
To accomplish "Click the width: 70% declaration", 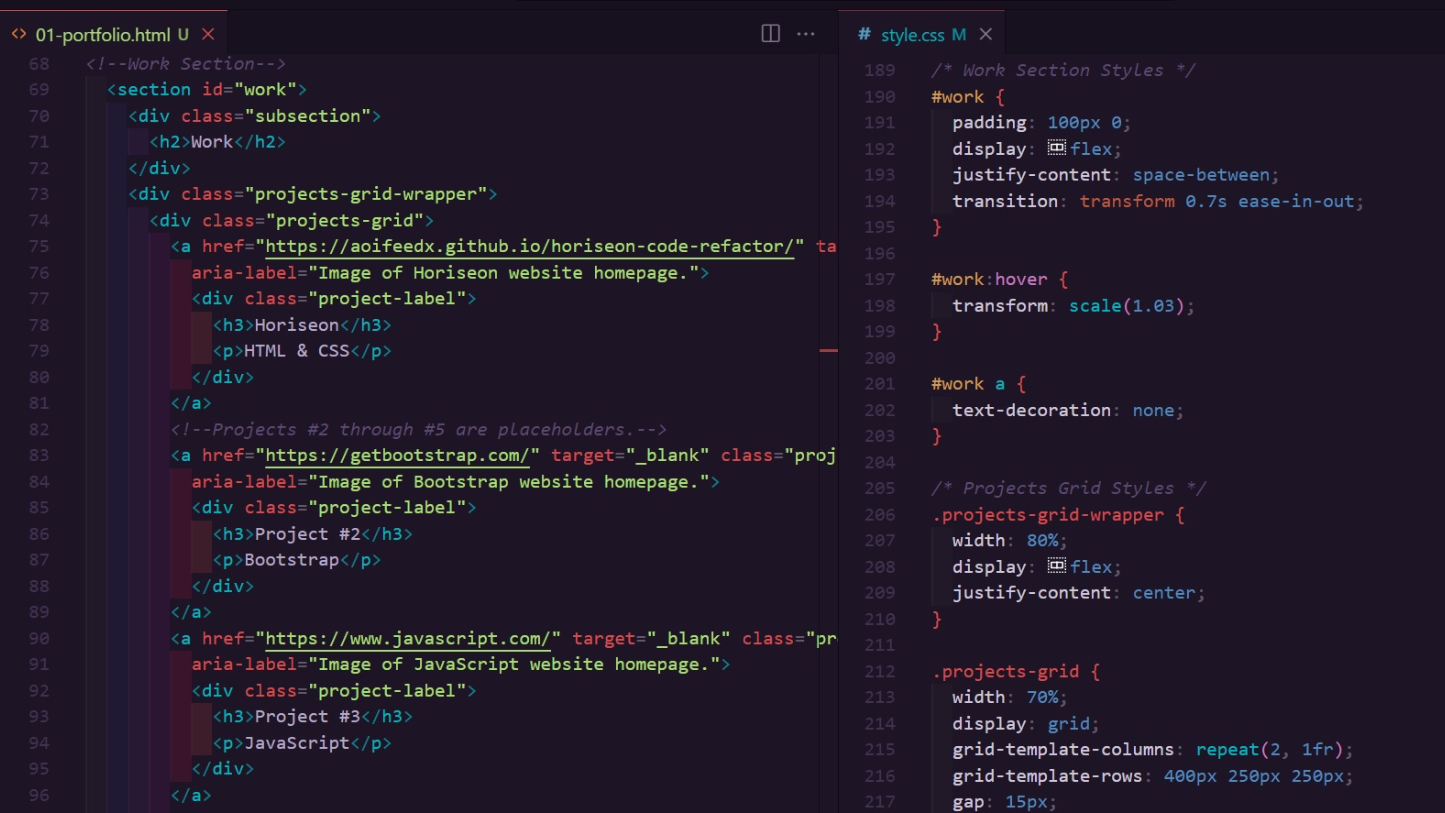I will [1010, 697].
